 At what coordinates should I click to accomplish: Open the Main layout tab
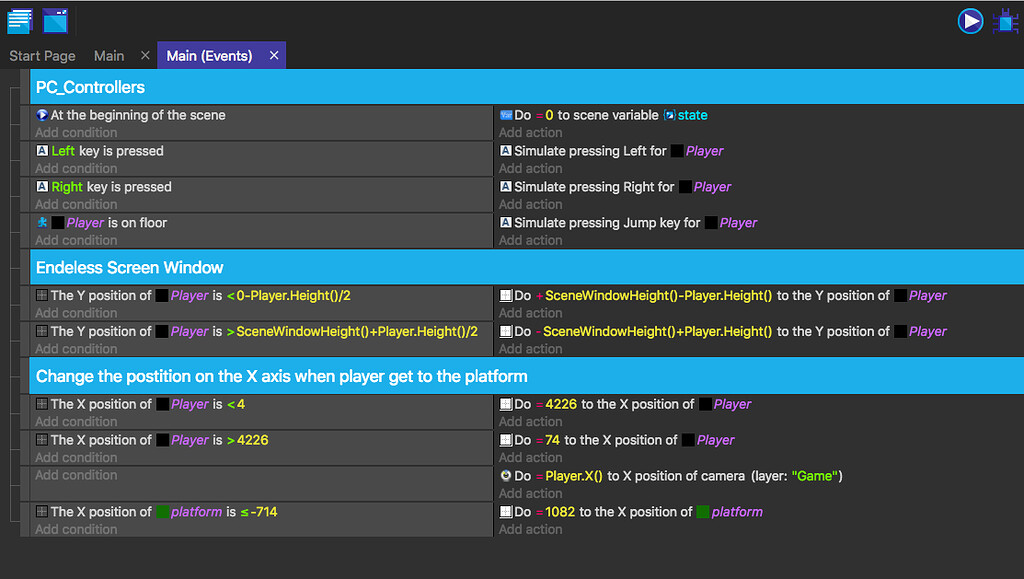[108, 56]
